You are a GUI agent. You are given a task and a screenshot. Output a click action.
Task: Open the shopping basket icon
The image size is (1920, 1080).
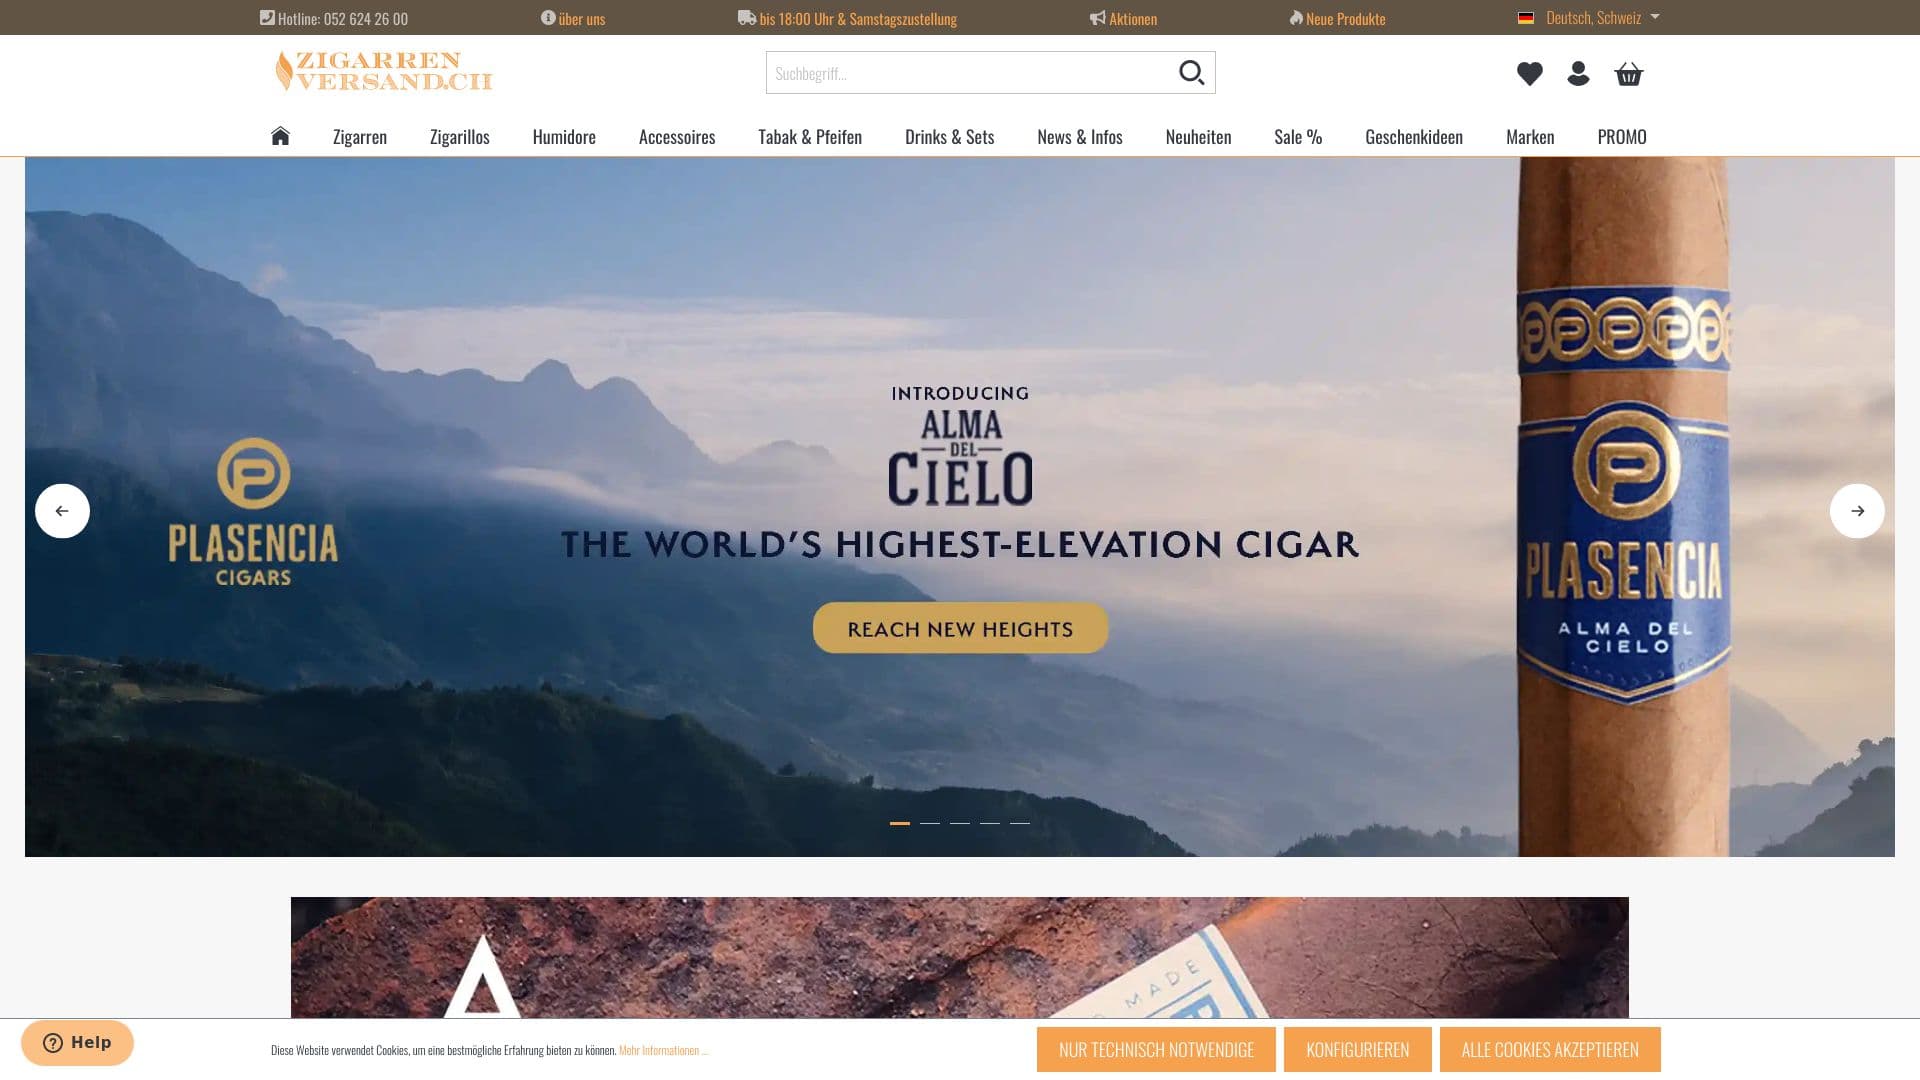1628,74
